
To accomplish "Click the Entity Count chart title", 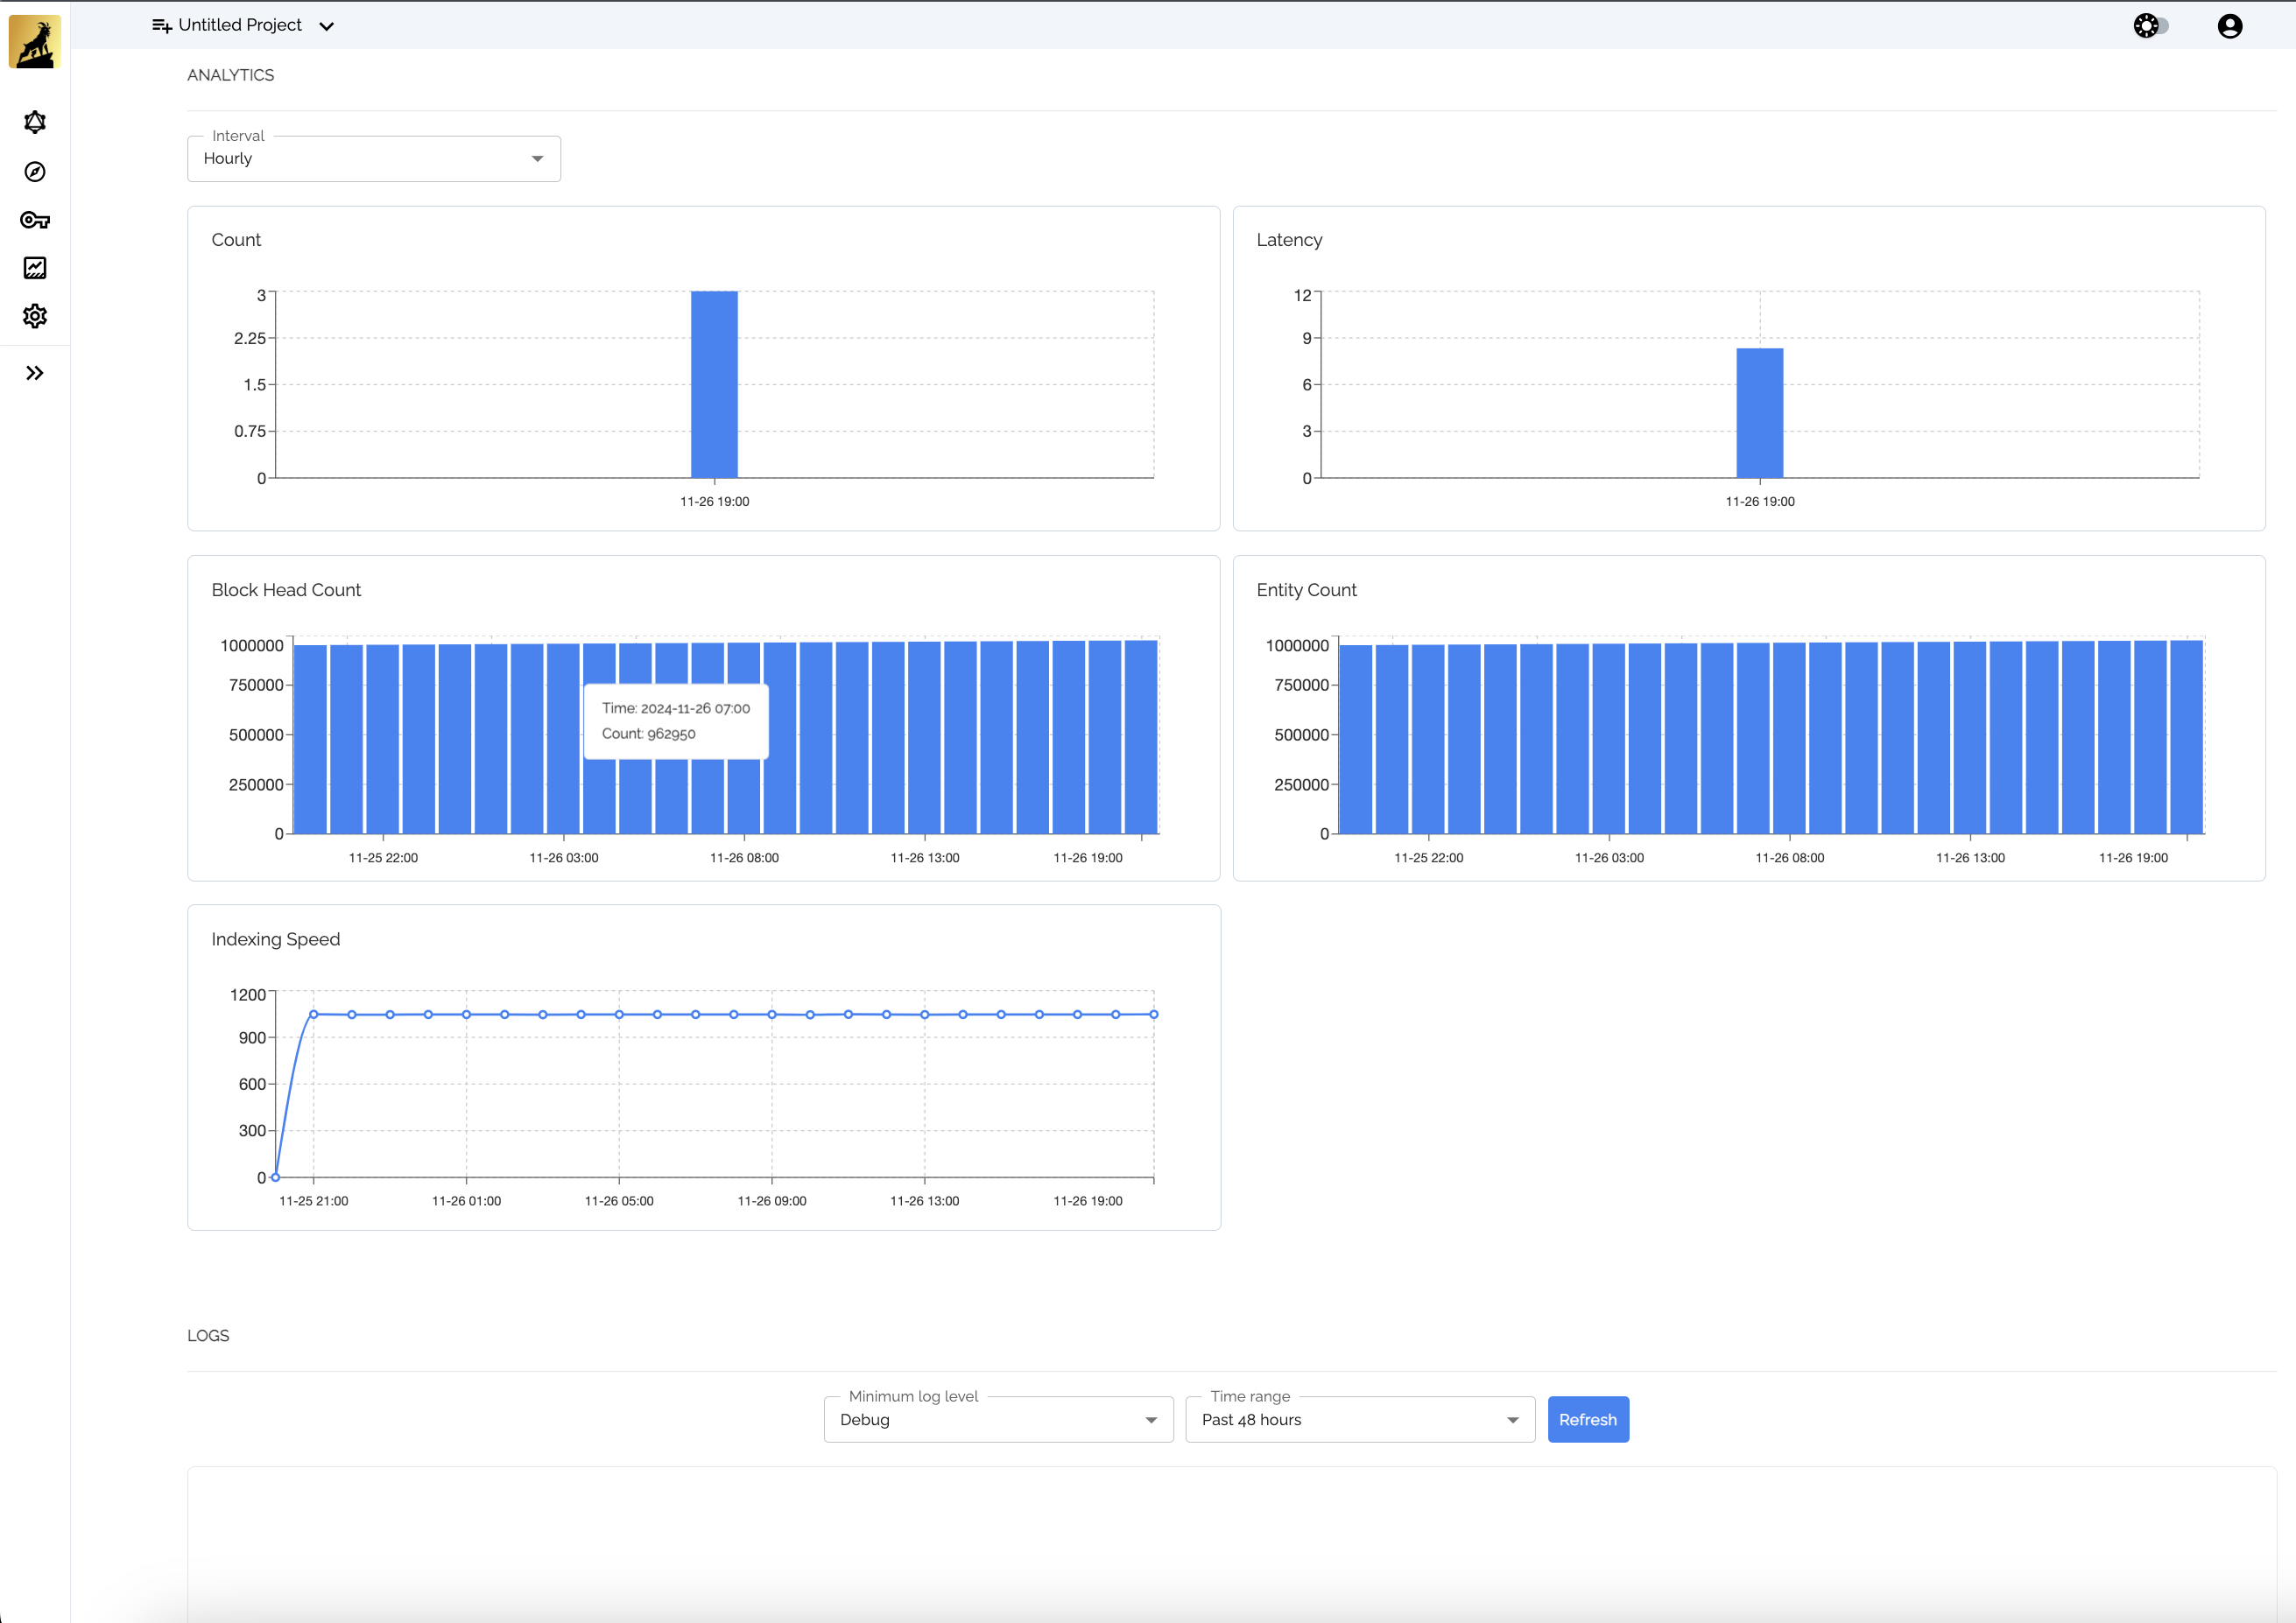I will tap(1306, 590).
